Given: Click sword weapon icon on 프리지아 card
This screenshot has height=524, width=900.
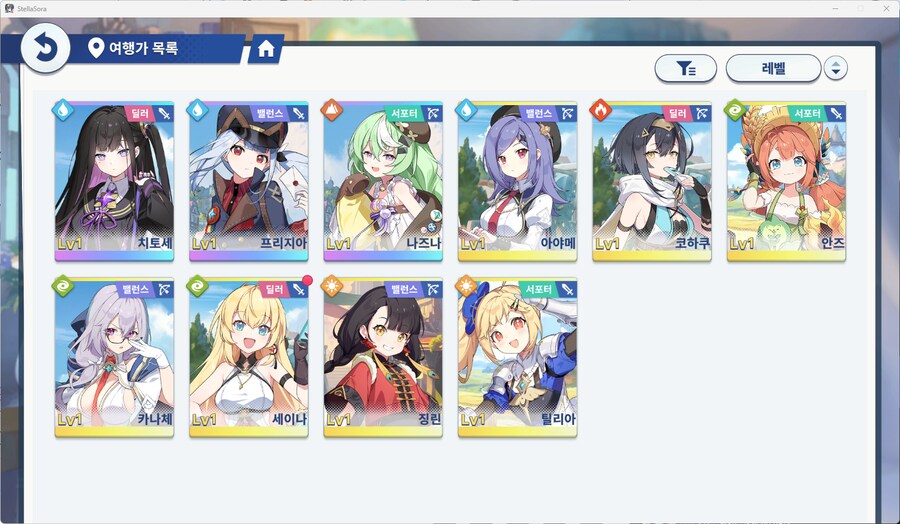Looking at the screenshot, I should pyautogui.click(x=298, y=114).
